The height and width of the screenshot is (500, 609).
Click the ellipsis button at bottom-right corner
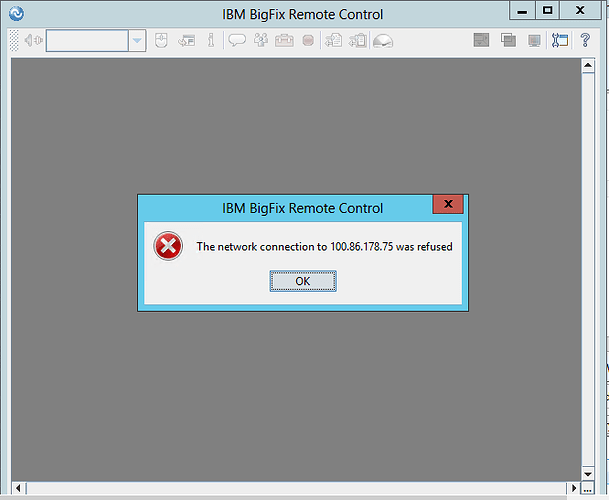[x=588, y=488]
